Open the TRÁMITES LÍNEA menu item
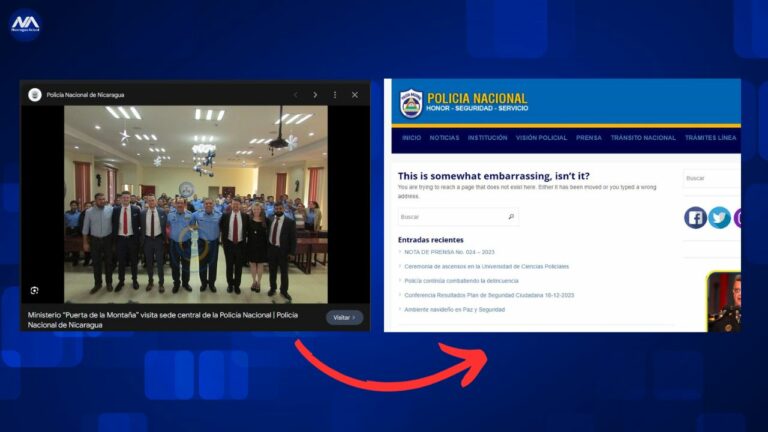 click(x=710, y=138)
